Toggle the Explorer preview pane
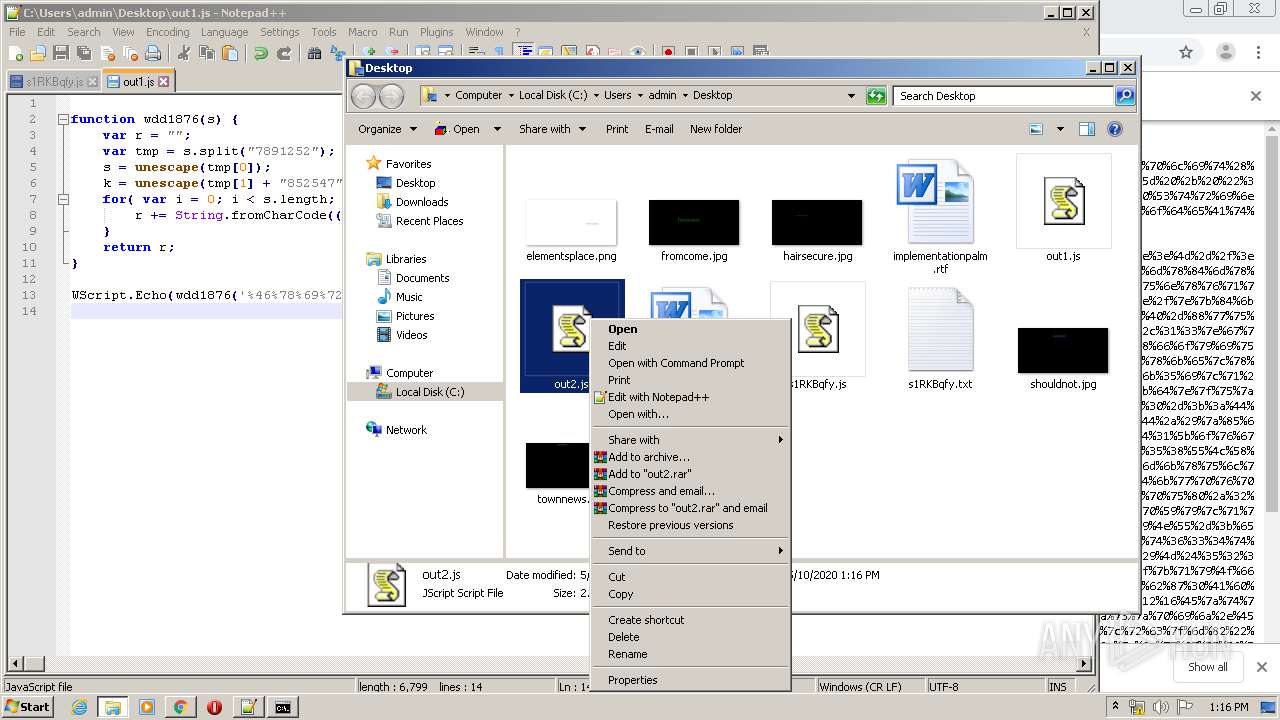 [1087, 129]
